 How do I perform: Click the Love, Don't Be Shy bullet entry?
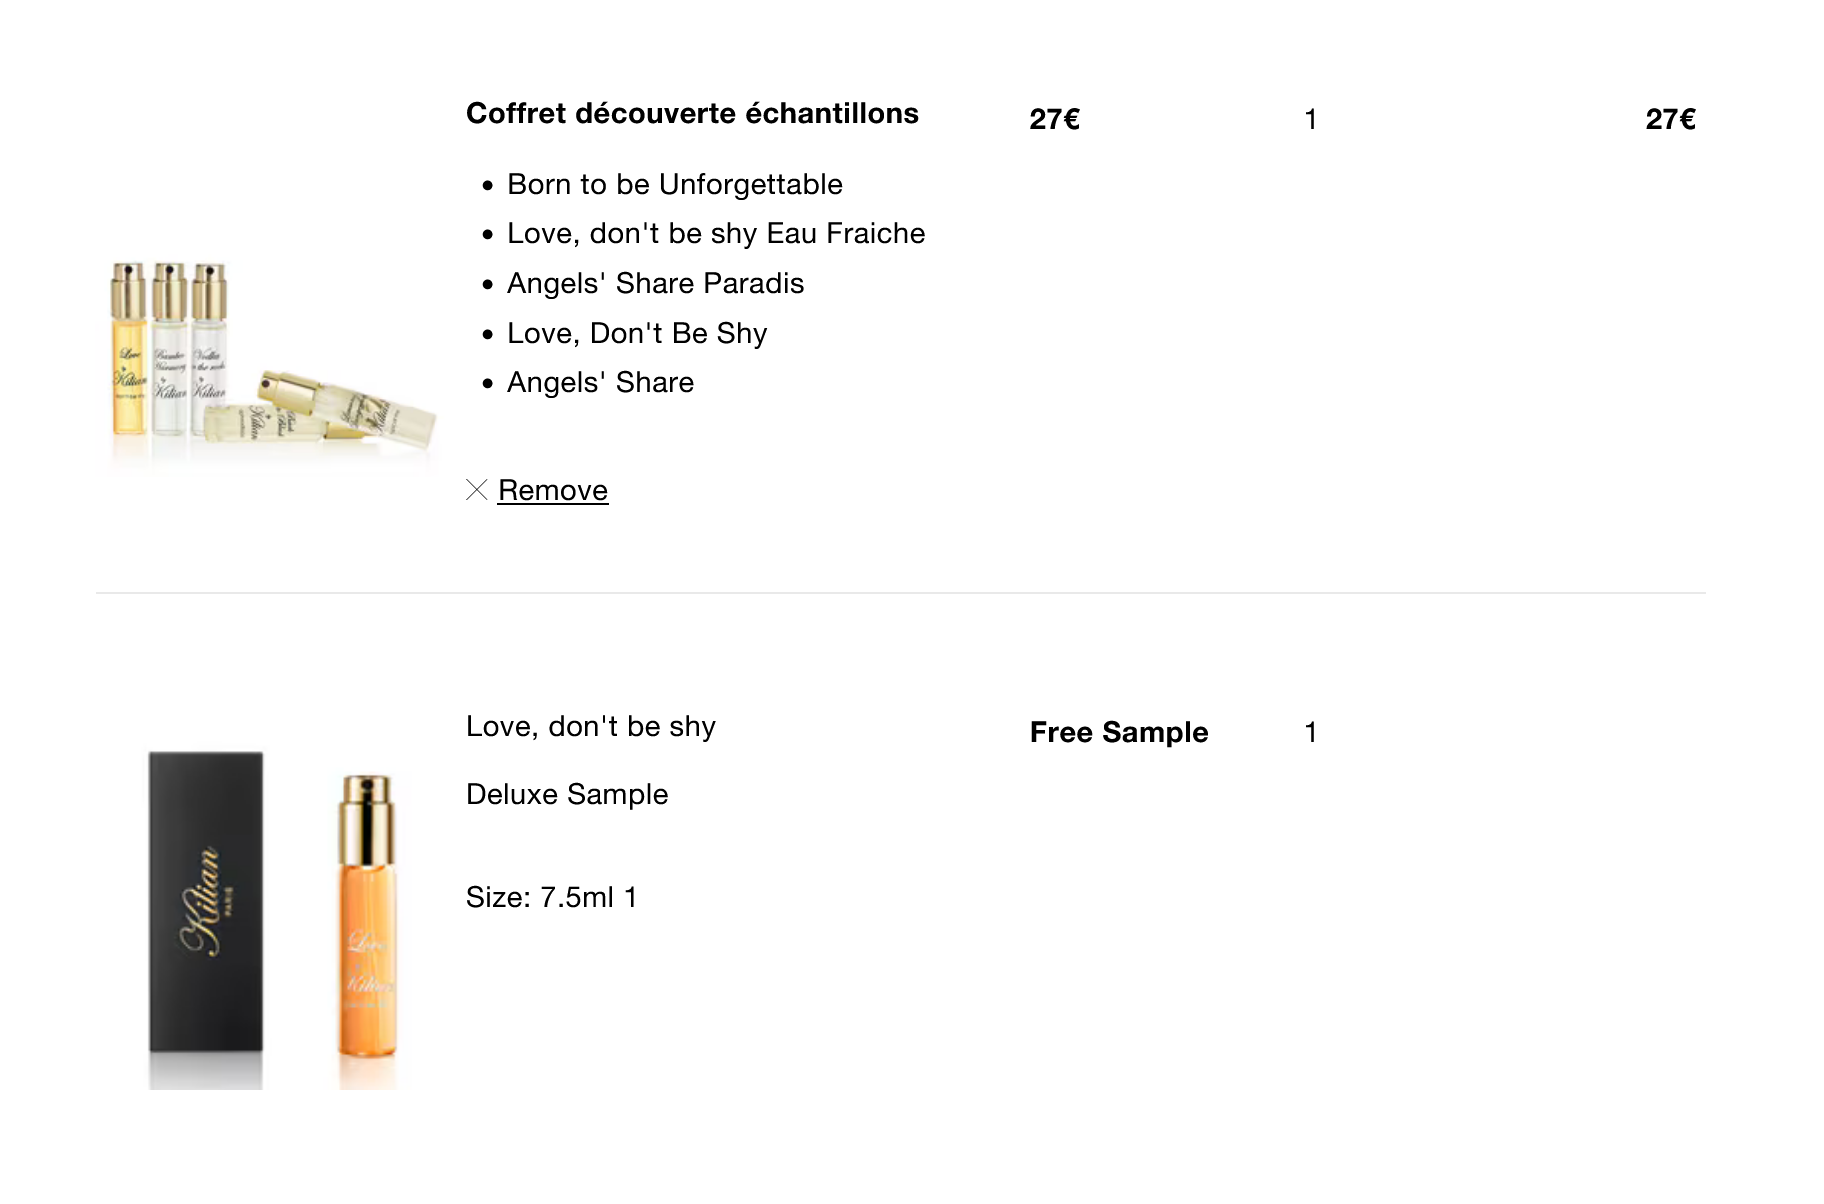point(637,334)
